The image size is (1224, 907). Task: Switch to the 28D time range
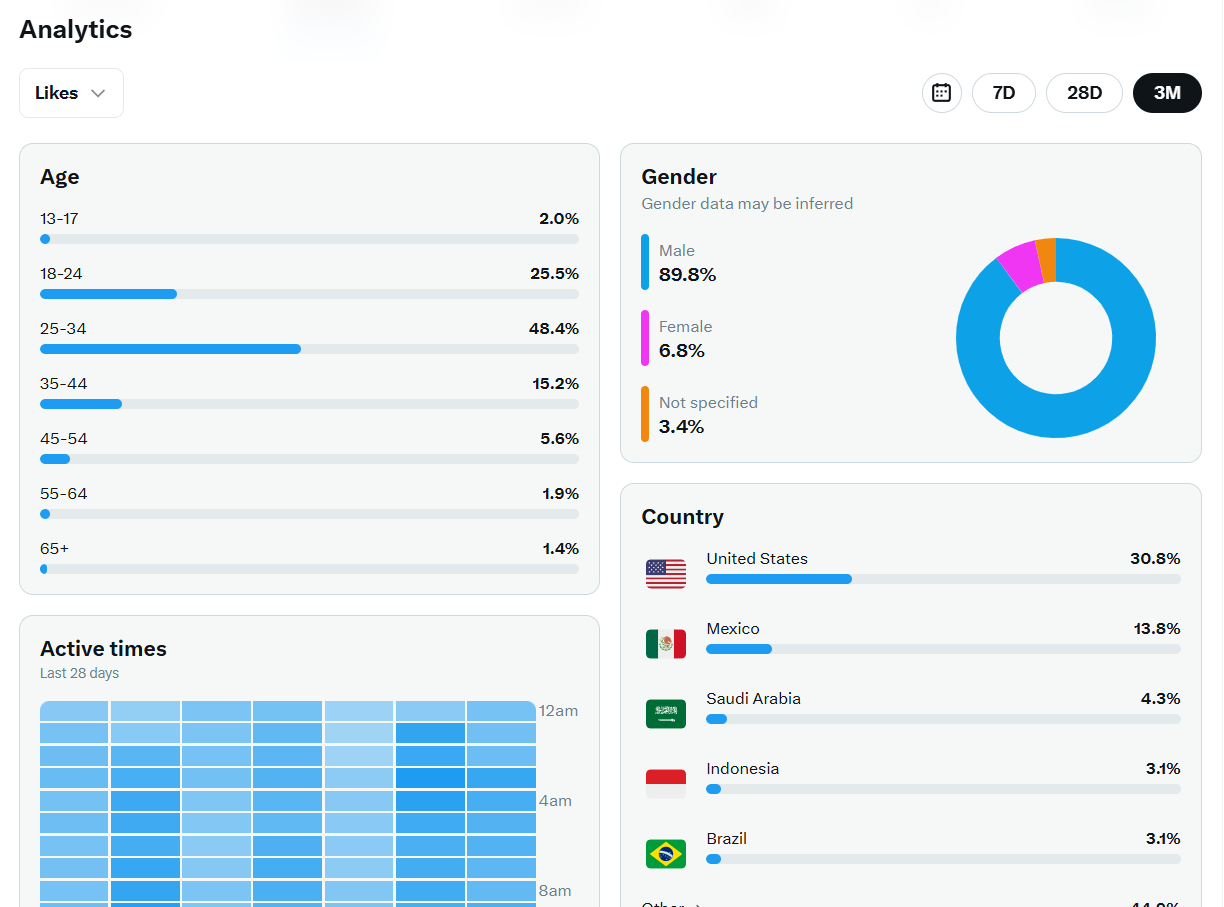click(x=1084, y=93)
